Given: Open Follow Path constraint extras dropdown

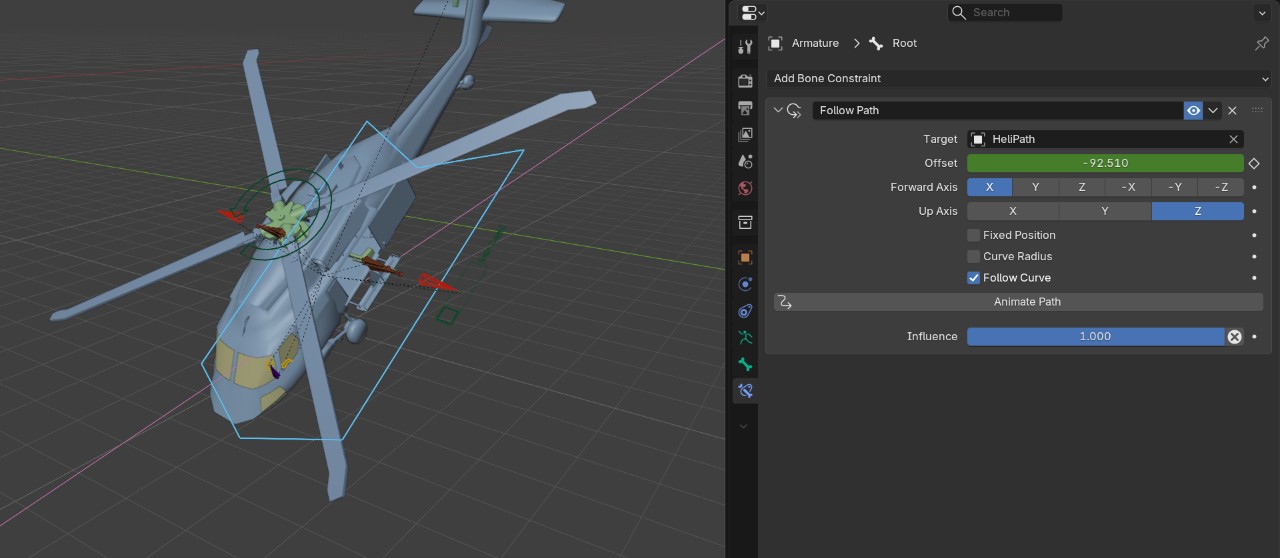Looking at the screenshot, I should [1213, 111].
